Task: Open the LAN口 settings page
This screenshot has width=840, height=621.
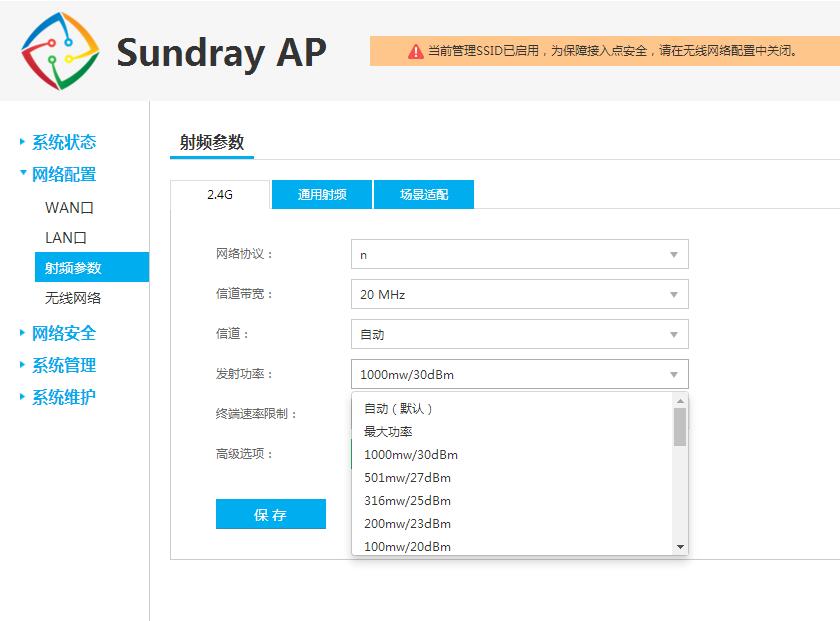Action: (x=65, y=237)
